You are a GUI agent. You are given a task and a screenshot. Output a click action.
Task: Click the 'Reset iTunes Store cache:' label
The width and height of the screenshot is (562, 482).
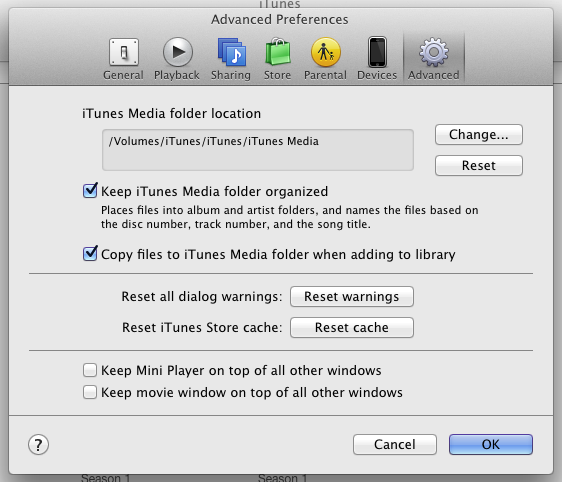pyautogui.click(x=202, y=328)
